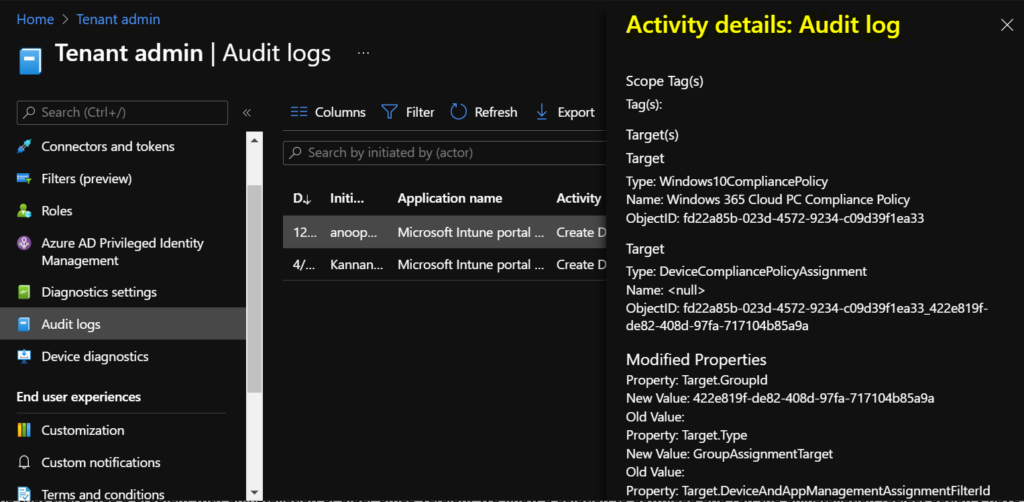Click the Azure AD Privileged Identity icon
The width and height of the screenshot is (1024, 502).
coord(24,243)
